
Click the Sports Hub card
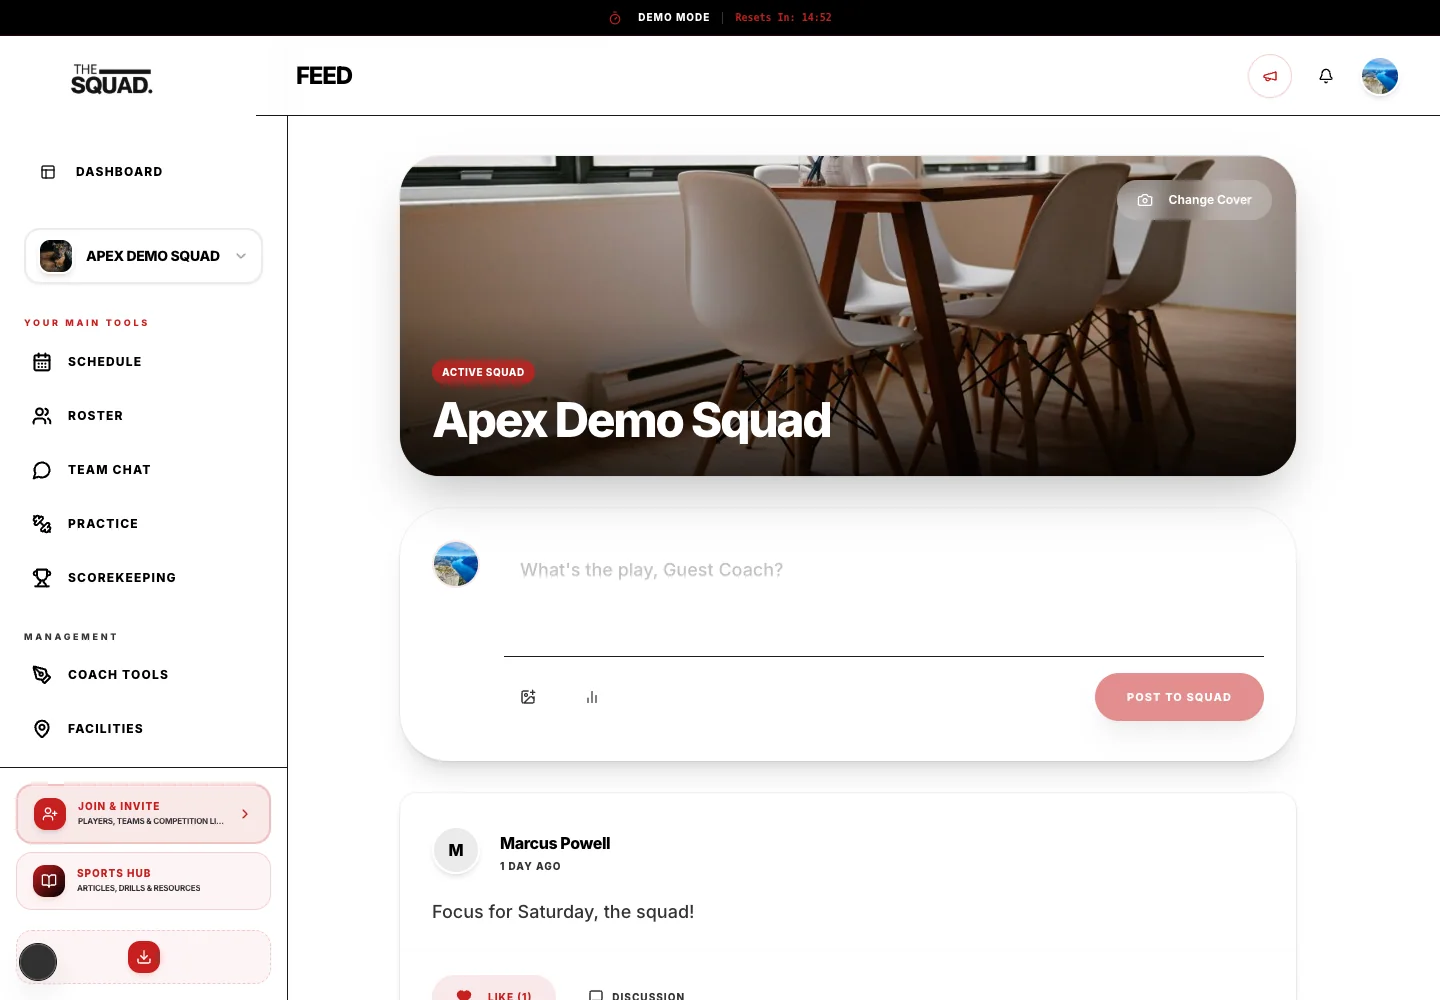point(143,881)
